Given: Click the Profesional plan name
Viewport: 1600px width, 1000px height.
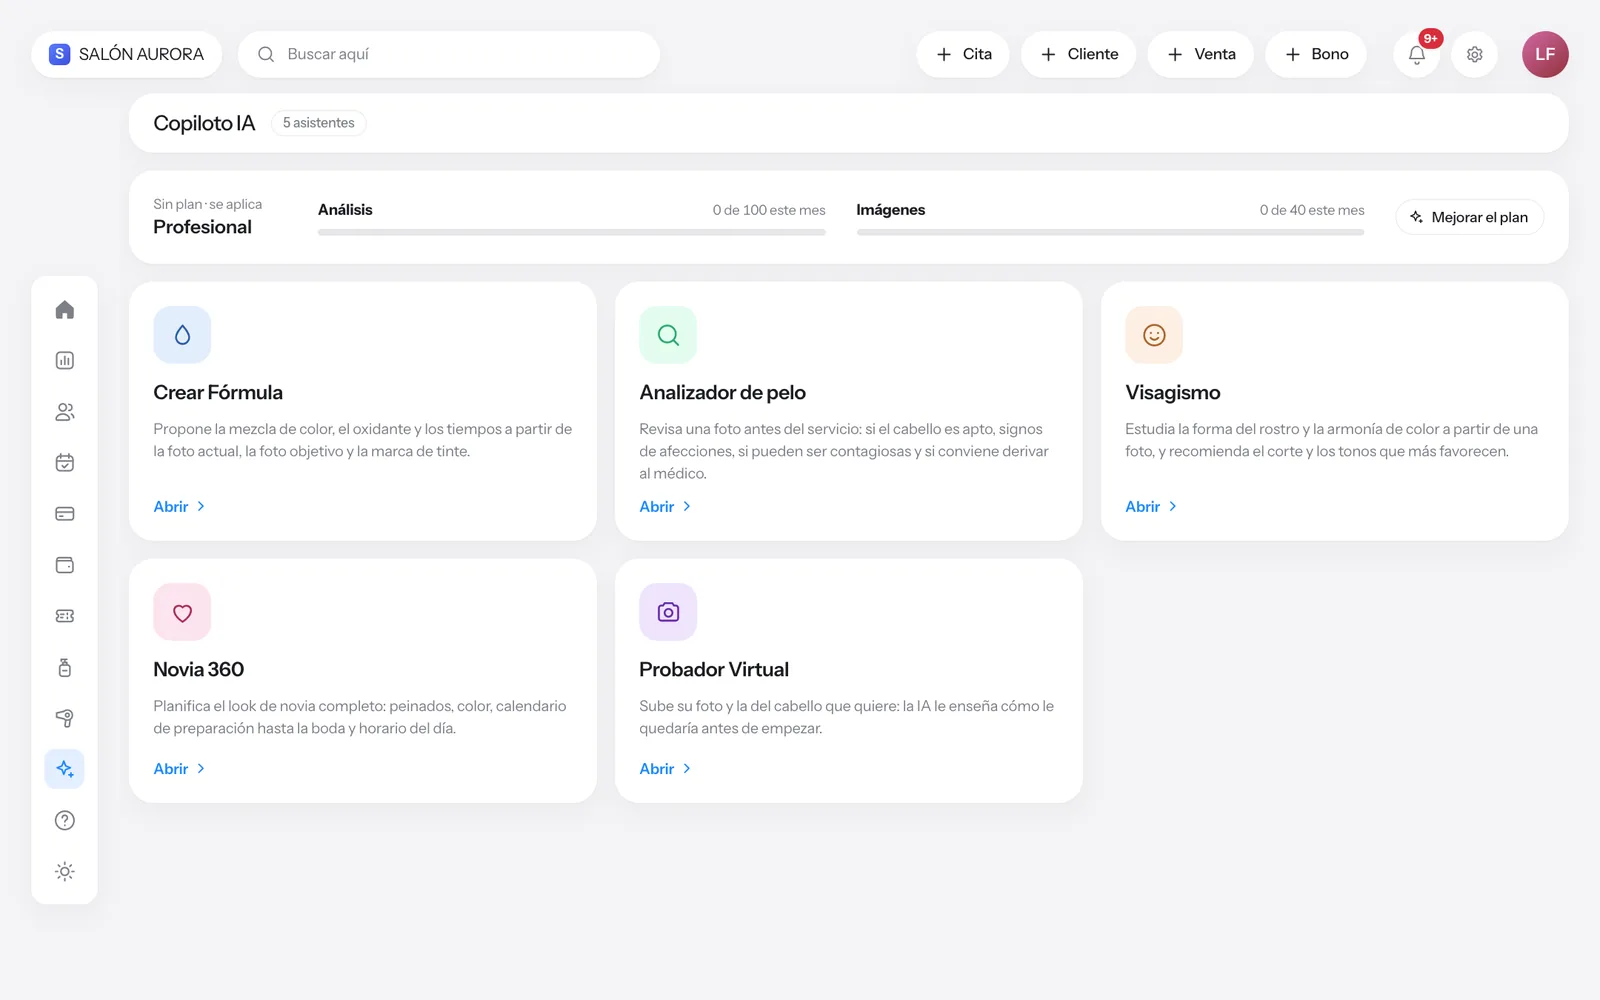Looking at the screenshot, I should pyautogui.click(x=202, y=227).
